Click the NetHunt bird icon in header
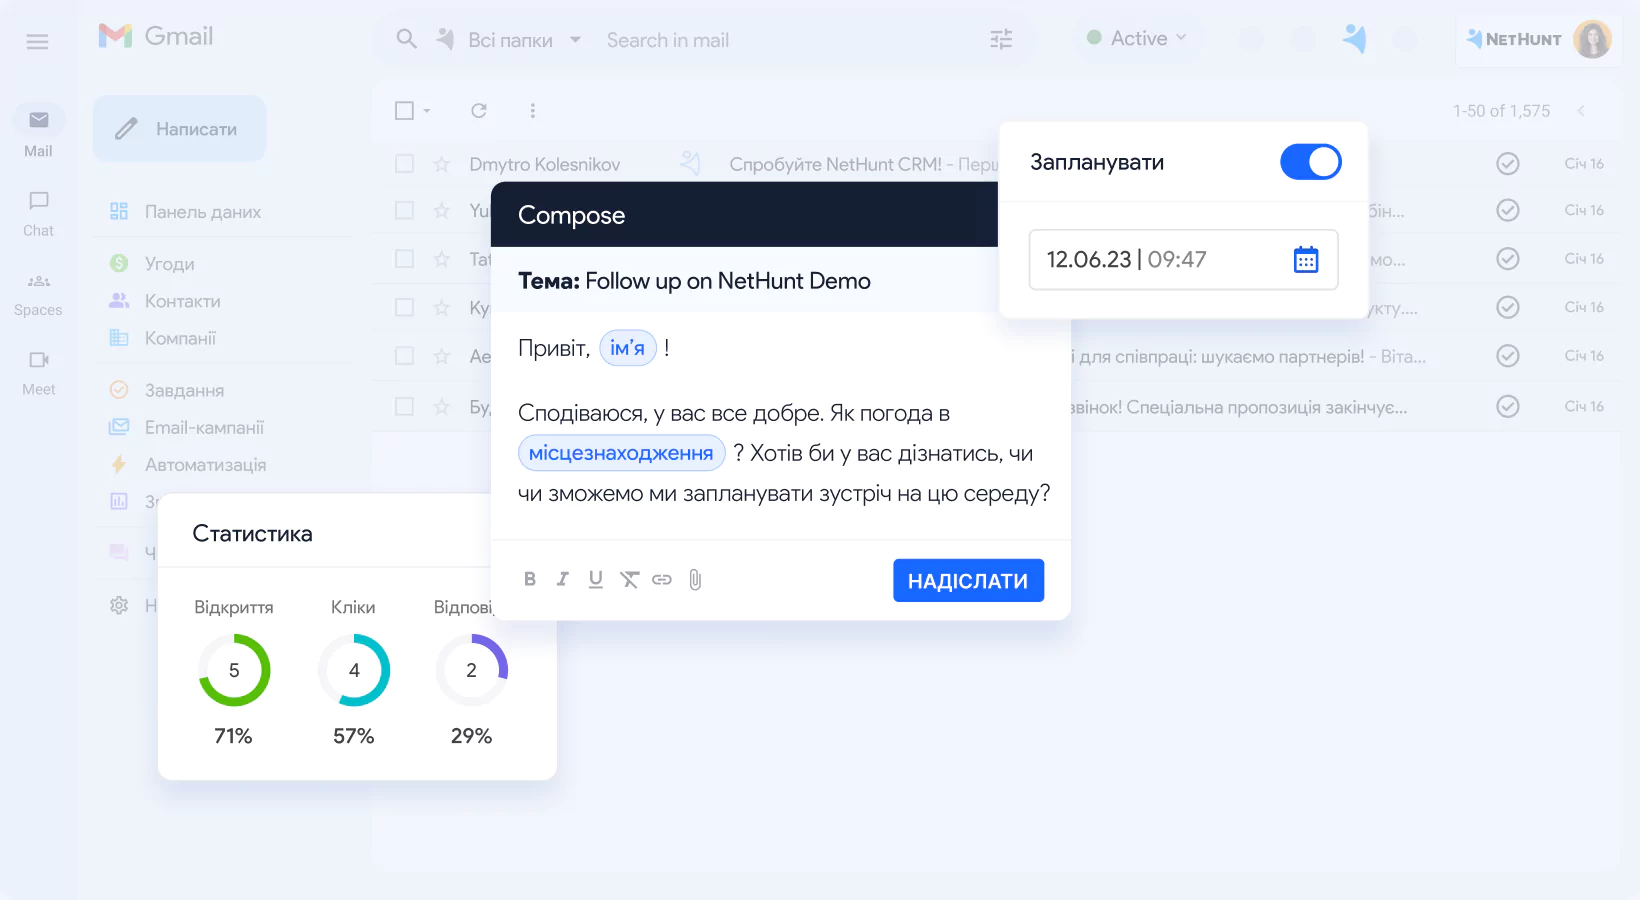 (1354, 39)
